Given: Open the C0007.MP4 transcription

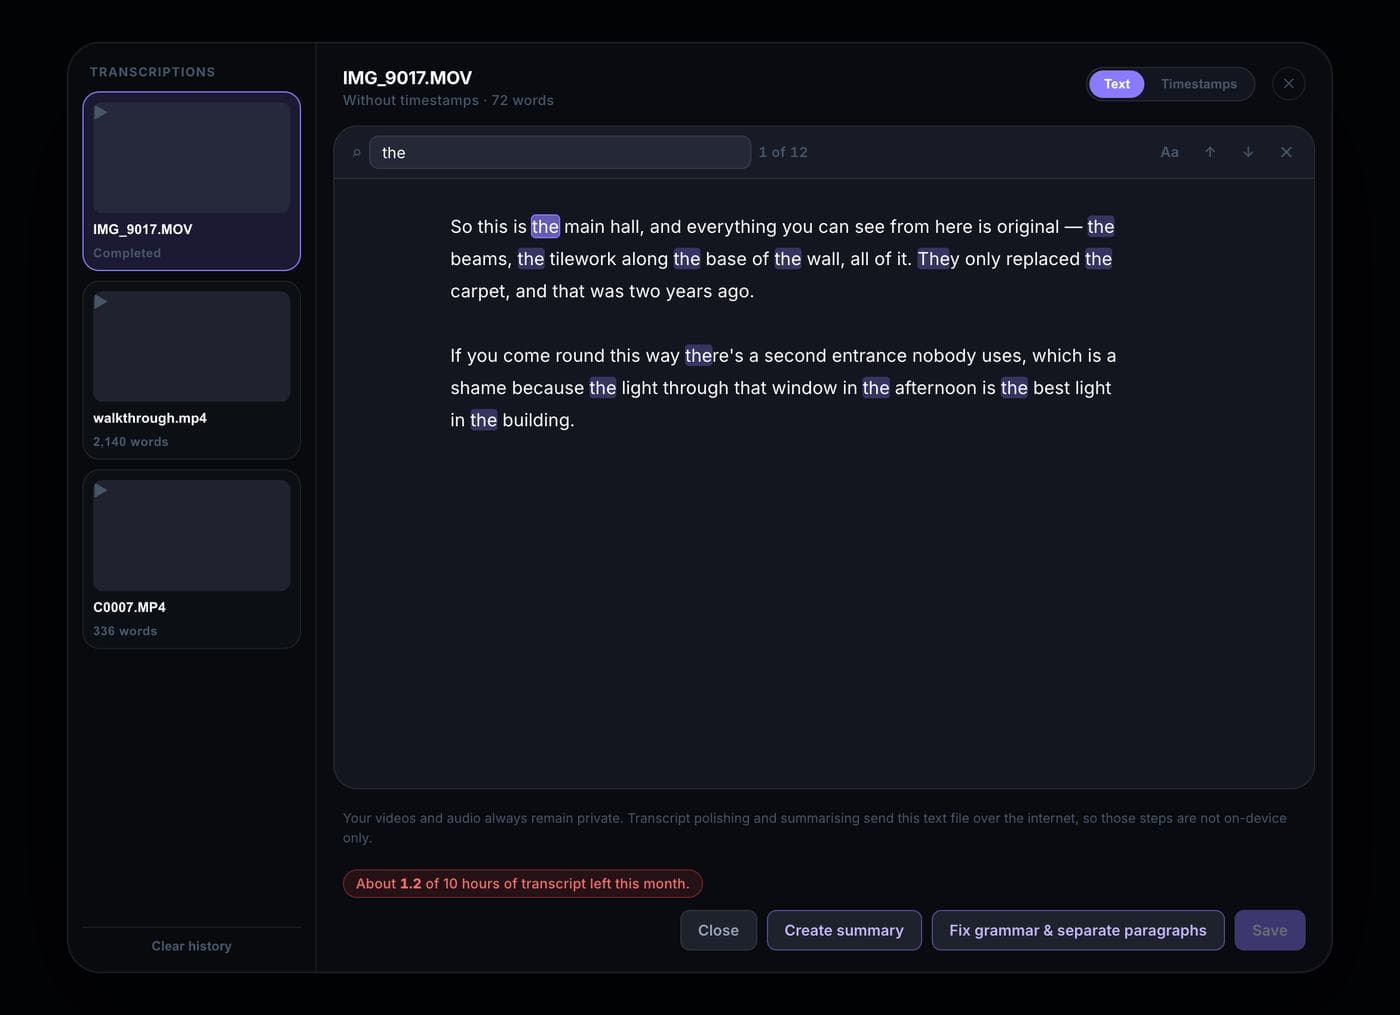Looking at the screenshot, I should 192,559.
